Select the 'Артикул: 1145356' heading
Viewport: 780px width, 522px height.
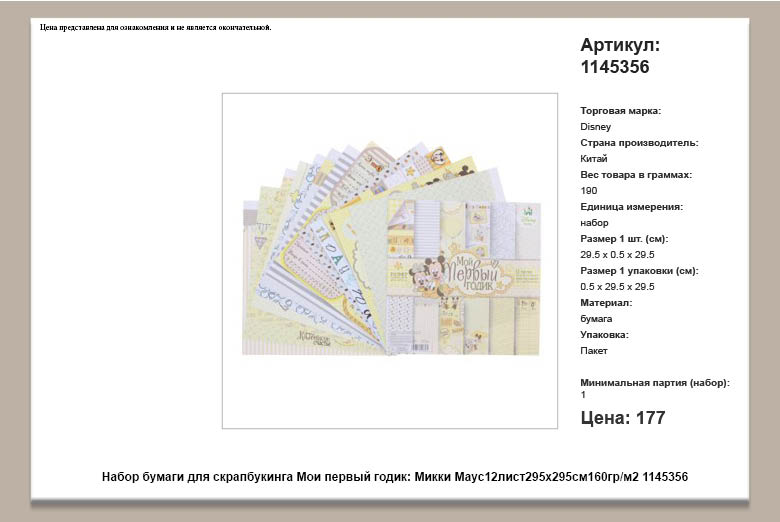point(620,56)
